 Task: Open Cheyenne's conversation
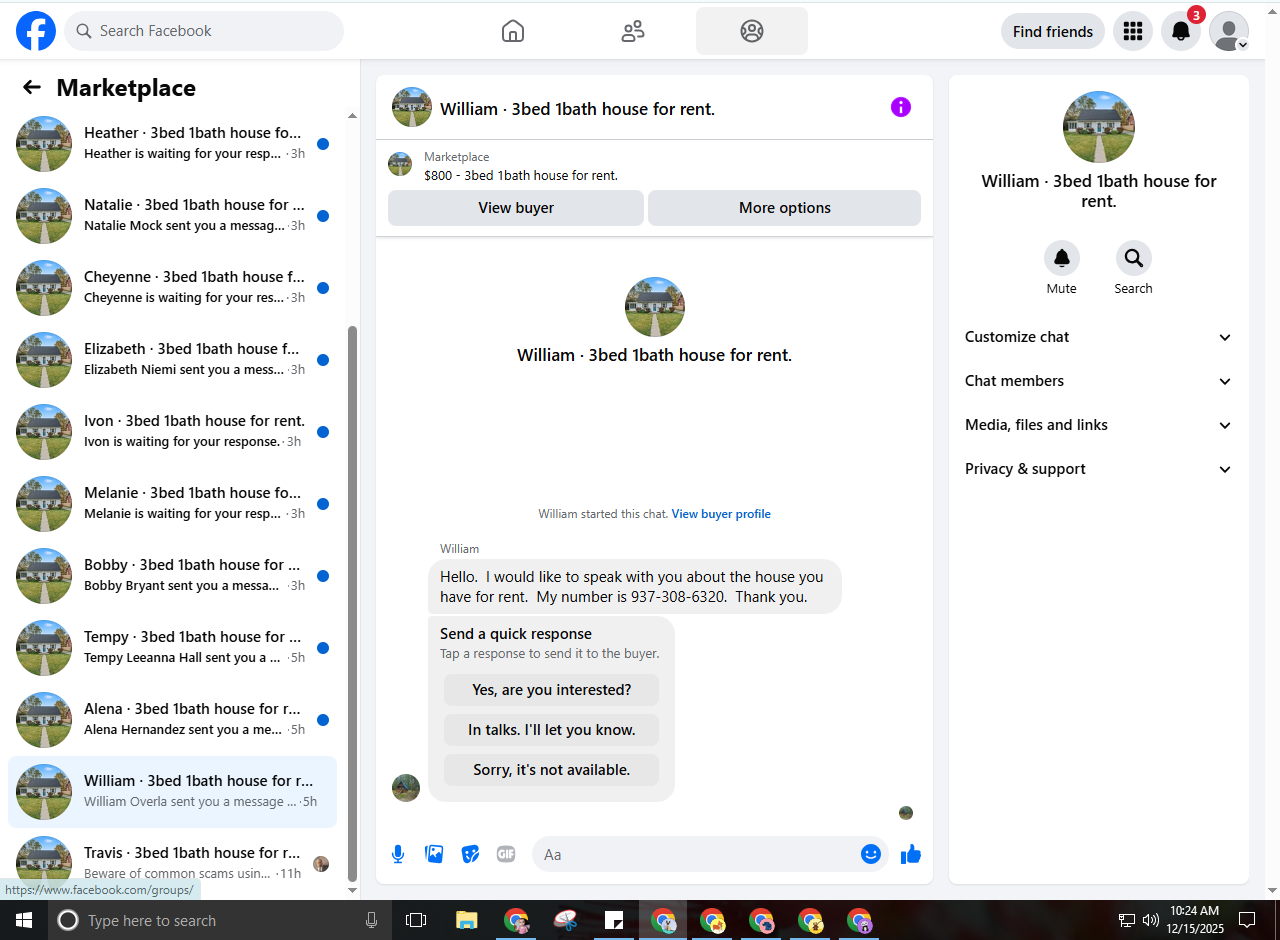pyautogui.click(x=172, y=288)
